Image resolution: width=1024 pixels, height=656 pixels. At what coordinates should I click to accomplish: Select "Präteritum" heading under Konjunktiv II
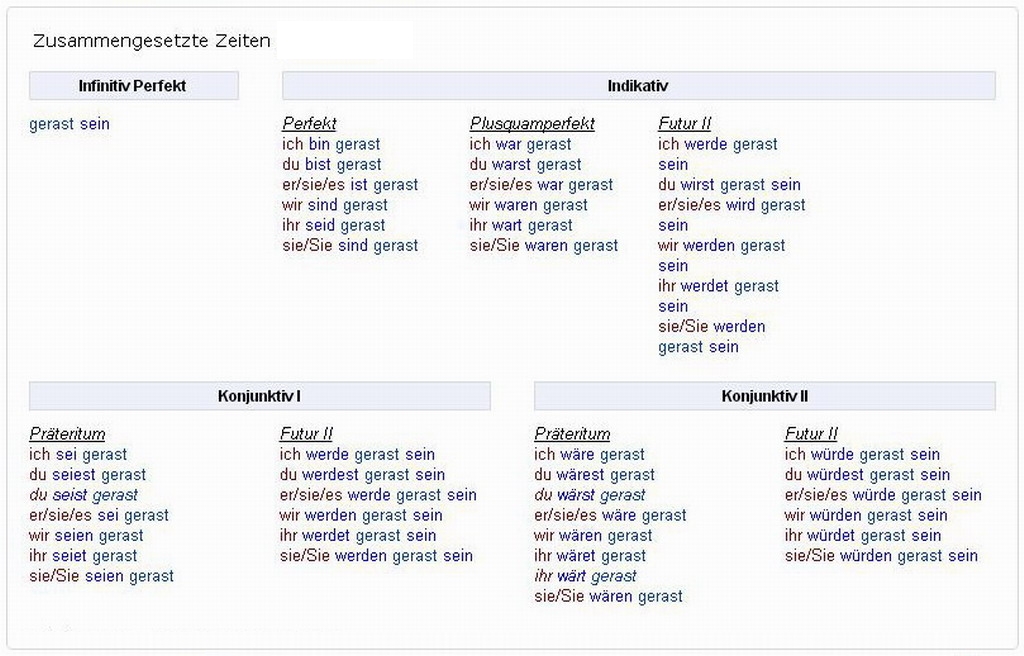click(572, 434)
